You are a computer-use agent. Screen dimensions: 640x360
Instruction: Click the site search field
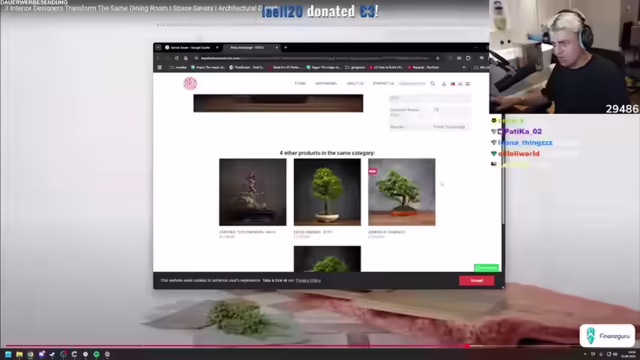pos(412,84)
